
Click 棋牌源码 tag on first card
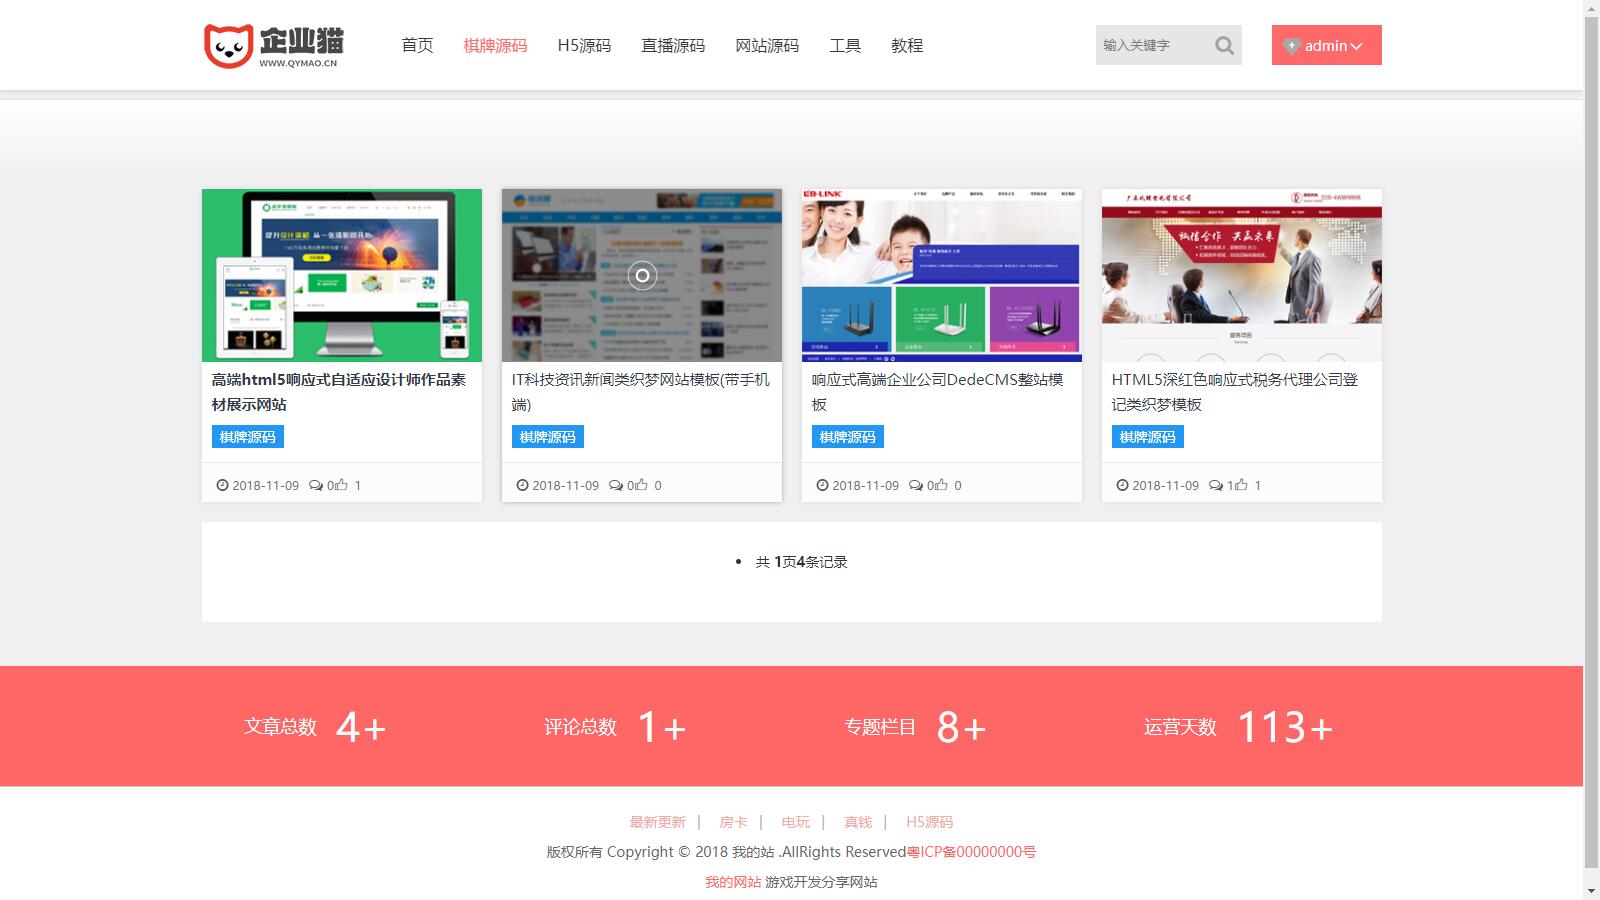tap(247, 437)
